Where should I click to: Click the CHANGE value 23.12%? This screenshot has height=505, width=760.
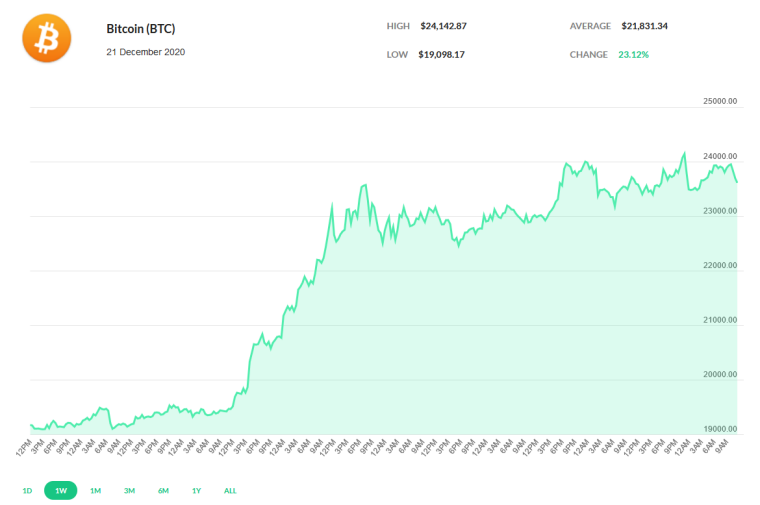pos(633,55)
